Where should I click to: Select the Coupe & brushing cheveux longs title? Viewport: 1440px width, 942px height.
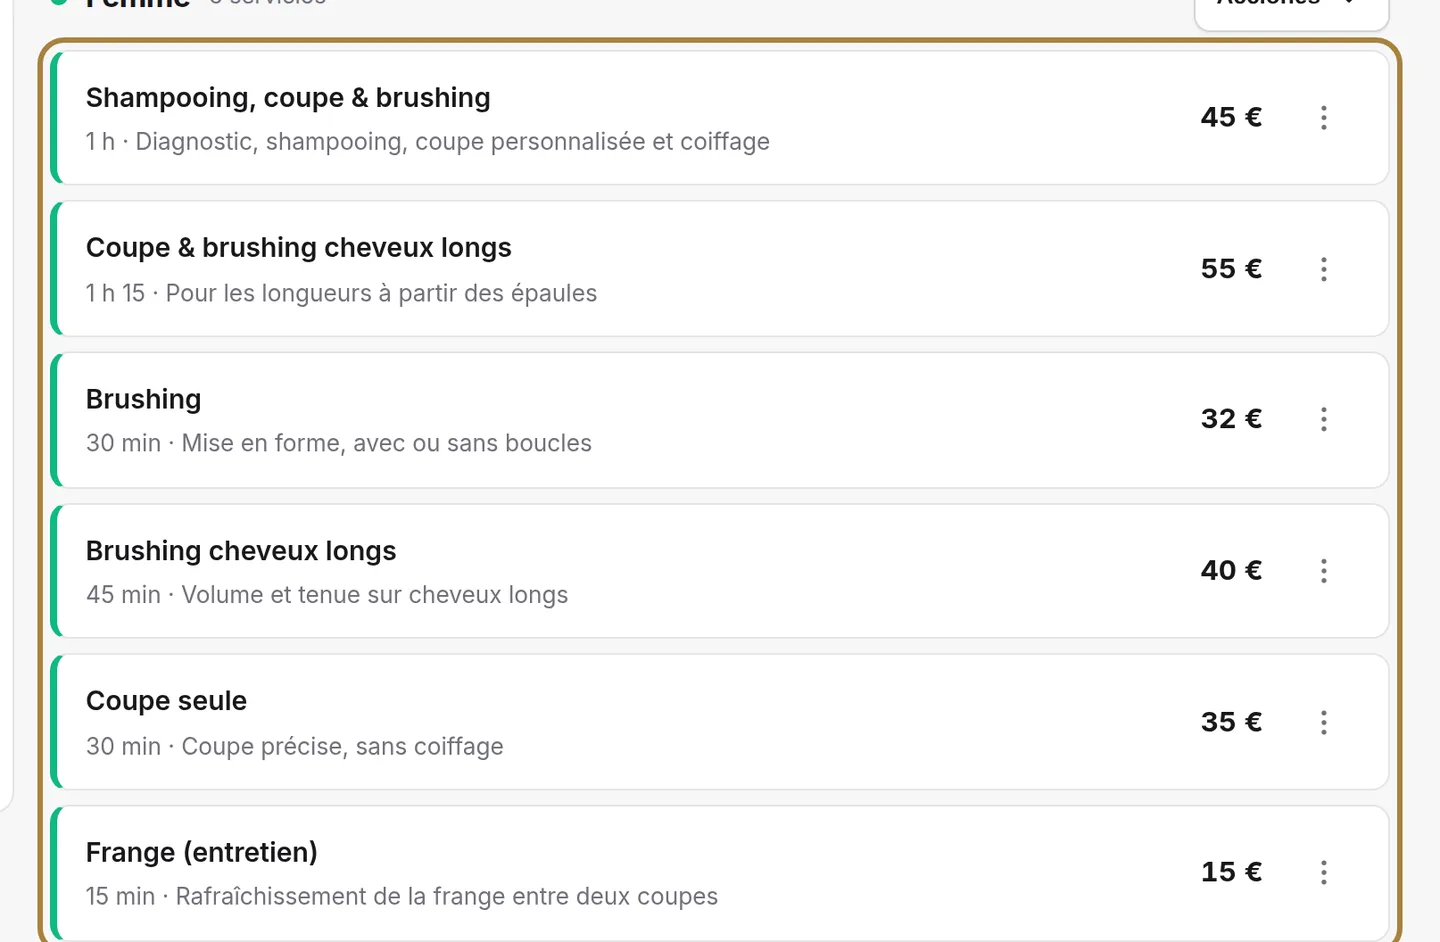point(298,248)
